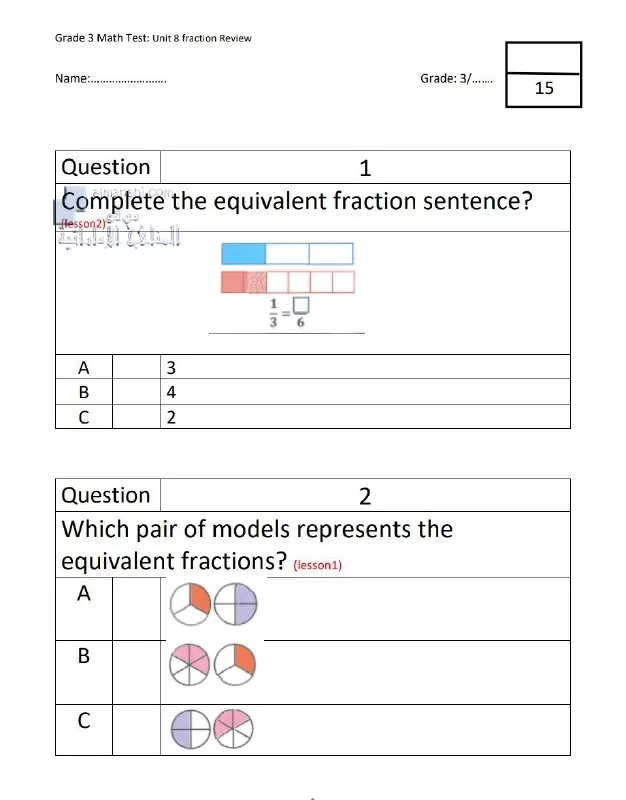This screenshot has width=626, height=800.
Task: Select answer box for option A in Question 1
Action: (136, 367)
